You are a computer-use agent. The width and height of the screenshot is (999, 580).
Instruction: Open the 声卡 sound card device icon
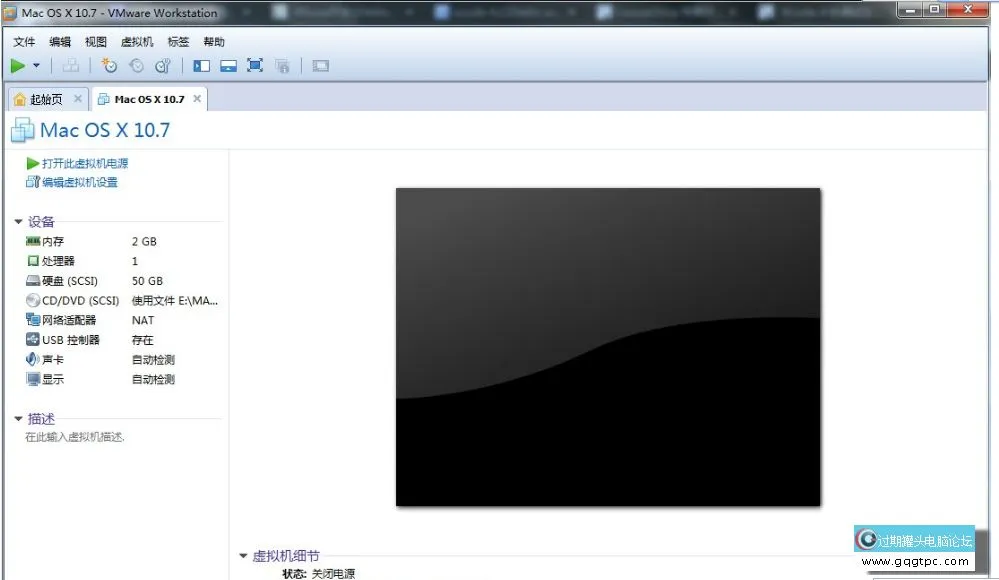click(x=33, y=359)
